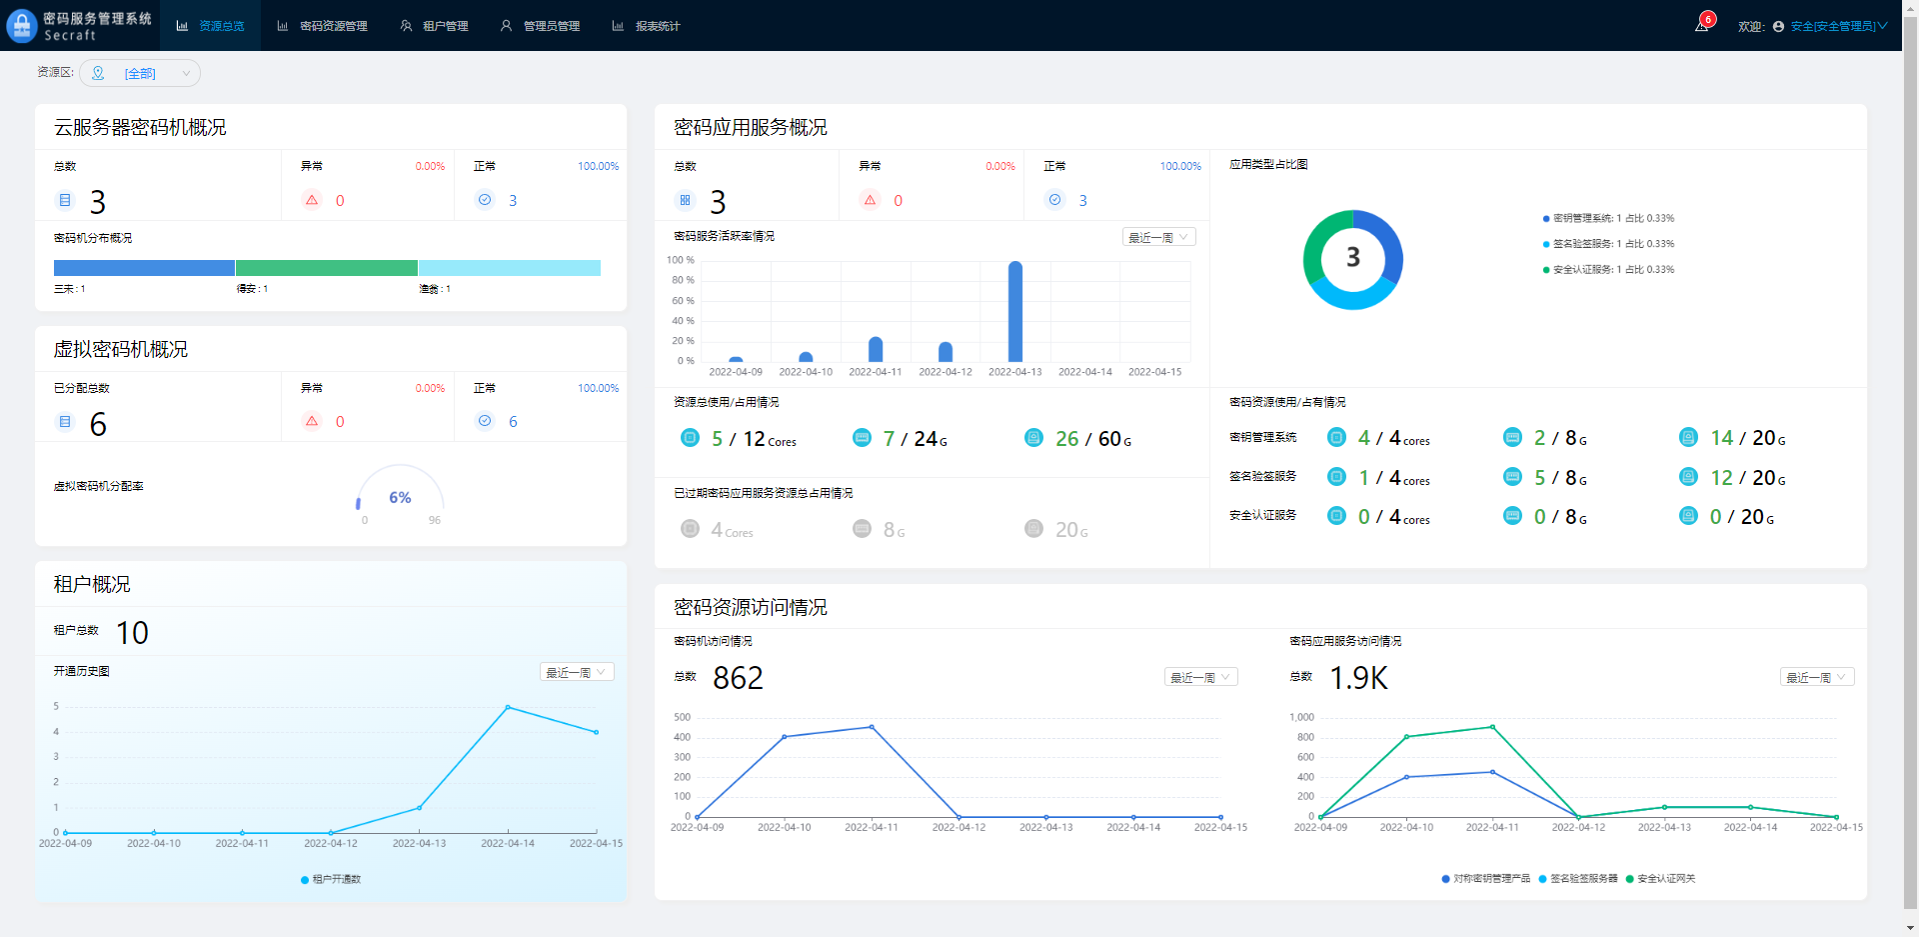Expand the 安全[安全管理员] user menu
The height and width of the screenshot is (937, 1919).
click(1838, 27)
